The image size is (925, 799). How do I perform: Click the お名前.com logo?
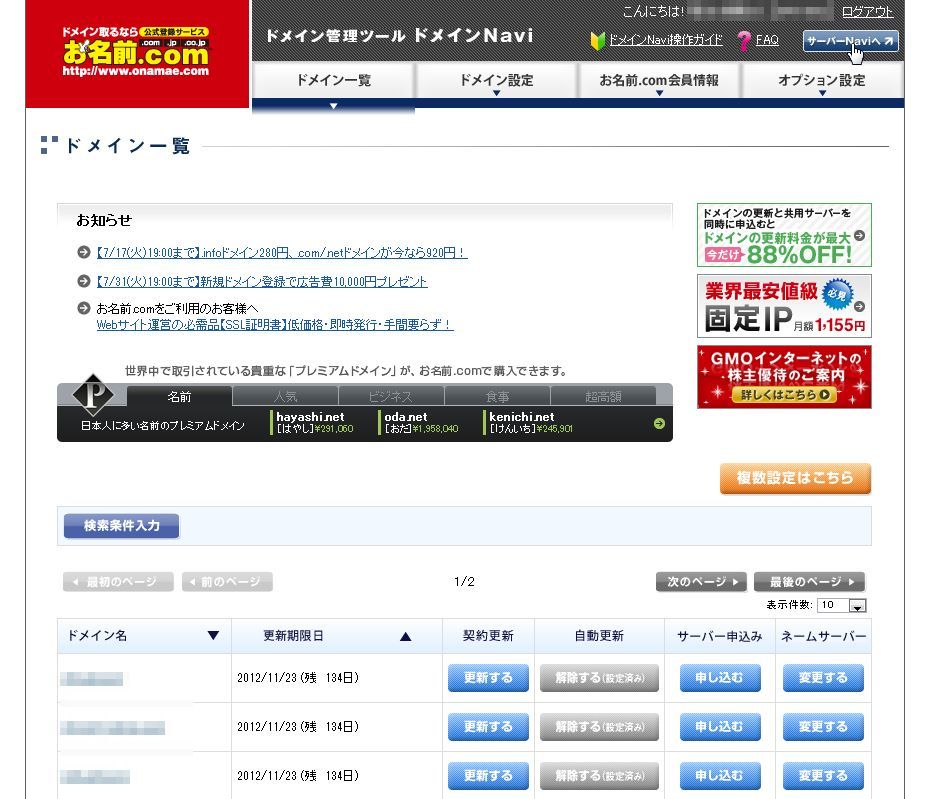point(136,52)
